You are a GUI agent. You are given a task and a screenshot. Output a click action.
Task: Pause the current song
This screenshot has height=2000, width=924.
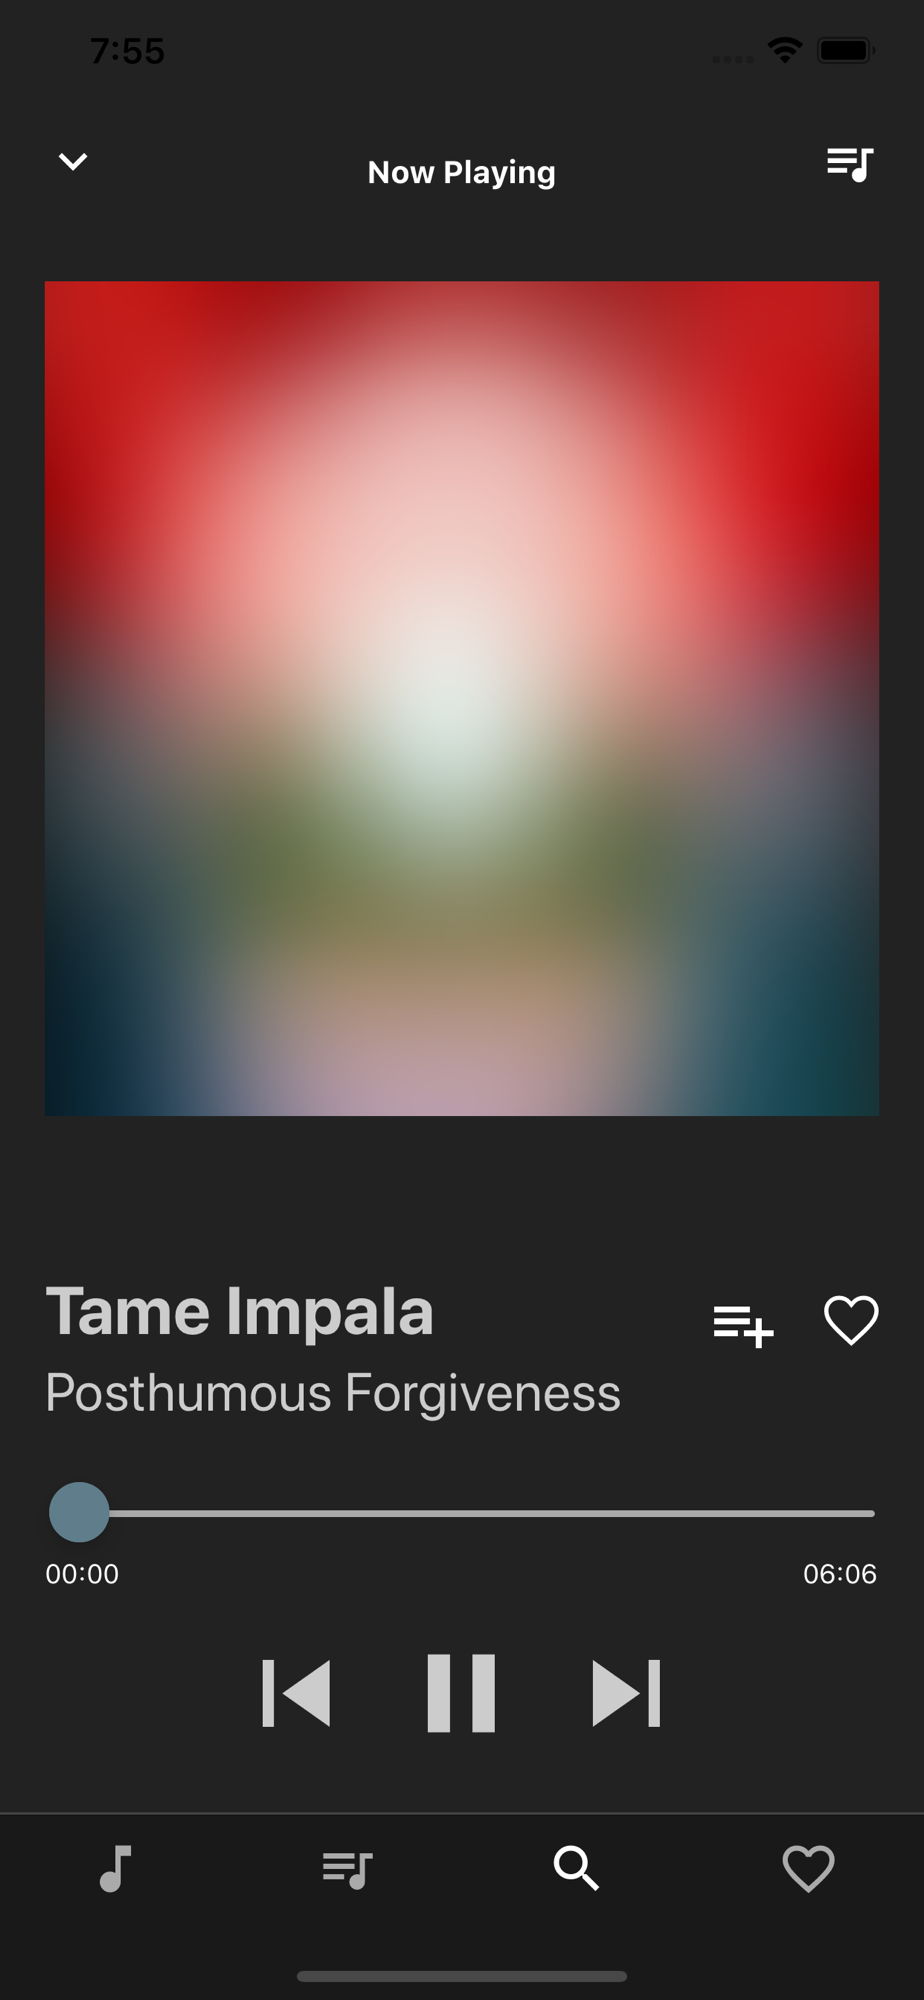(x=461, y=1693)
